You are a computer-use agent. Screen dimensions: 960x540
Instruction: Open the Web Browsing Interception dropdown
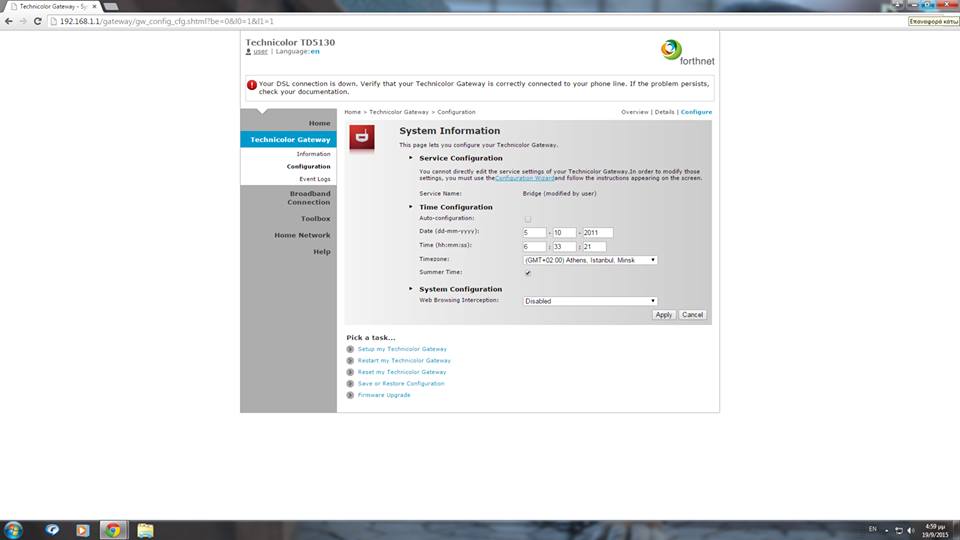pyautogui.click(x=590, y=301)
